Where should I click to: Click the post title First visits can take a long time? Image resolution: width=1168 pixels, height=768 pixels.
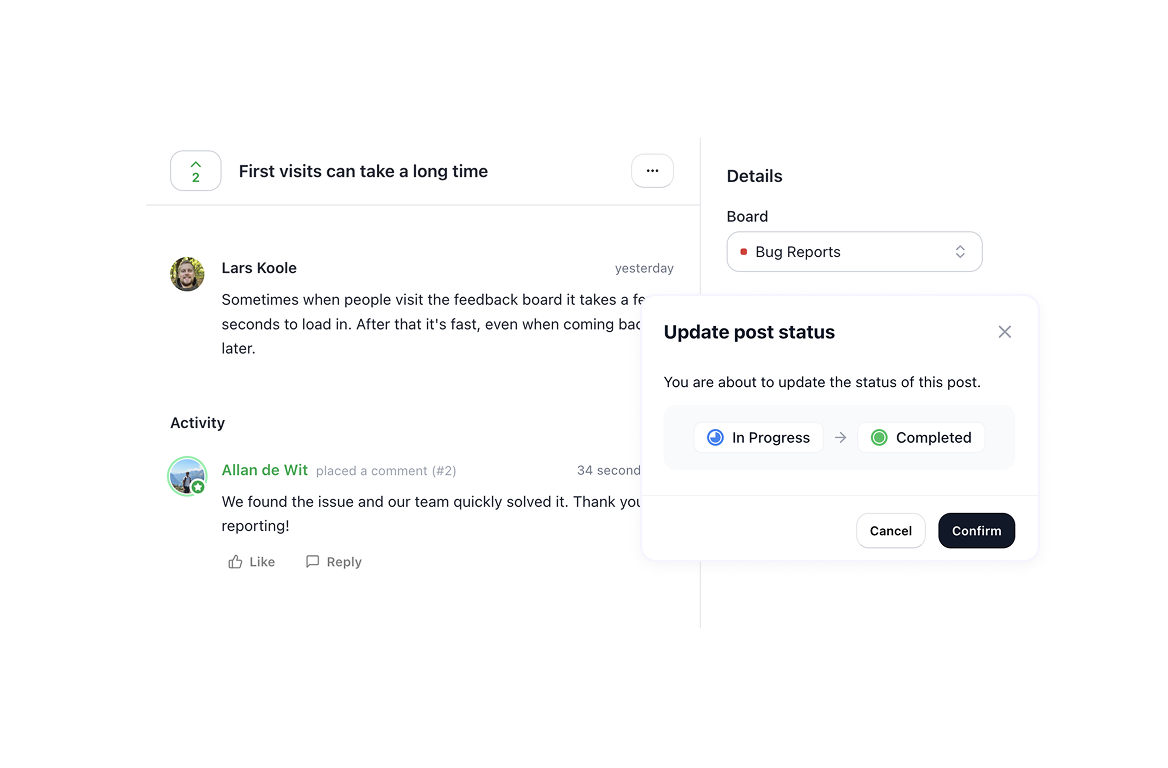(x=363, y=171)
